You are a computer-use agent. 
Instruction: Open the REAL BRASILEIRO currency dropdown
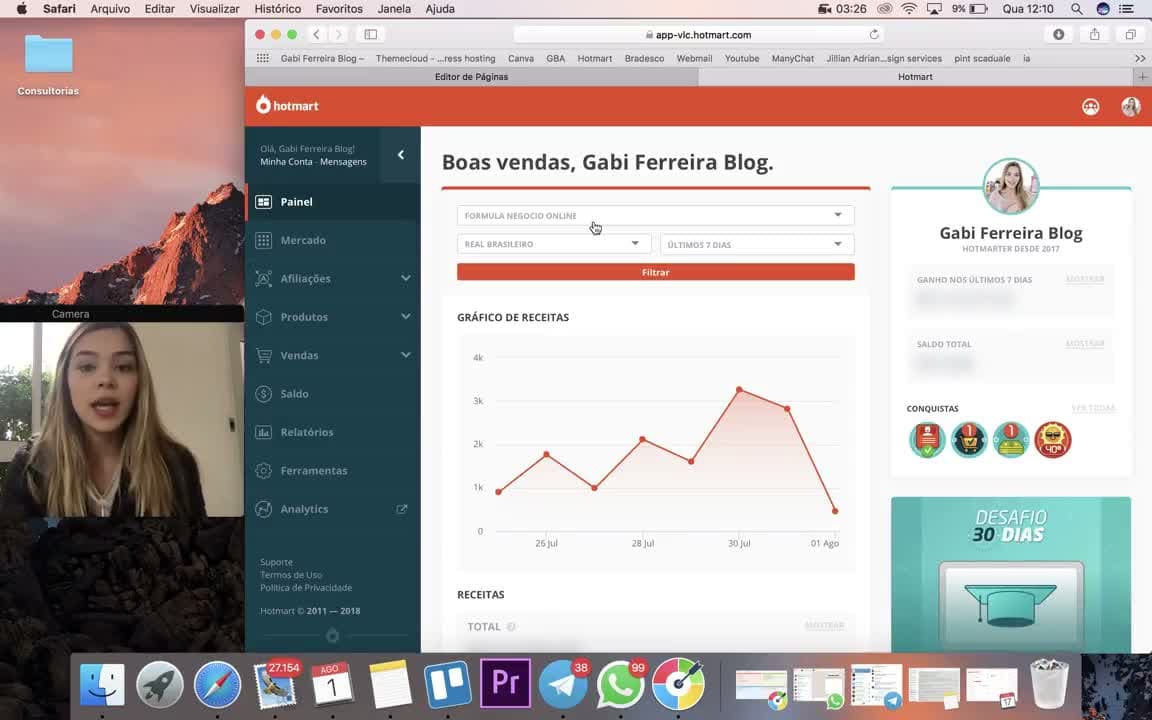pos(554,244)
